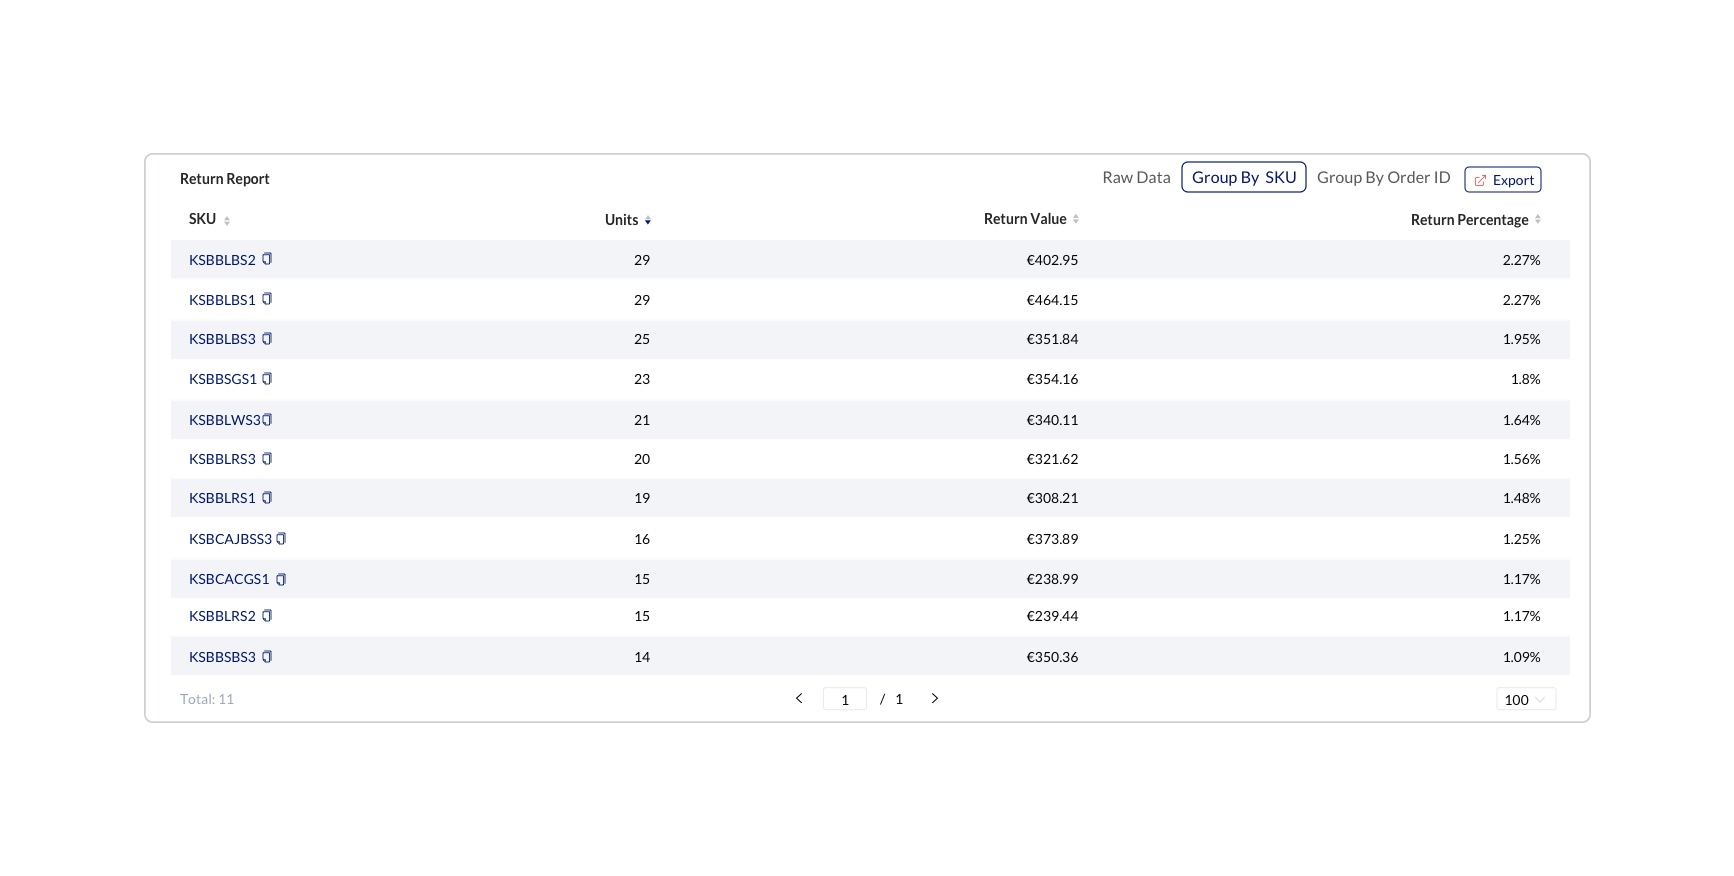Open SKU link KSBBSBS3
This screenshot has height=876, width=1734.
coord(222,657)
